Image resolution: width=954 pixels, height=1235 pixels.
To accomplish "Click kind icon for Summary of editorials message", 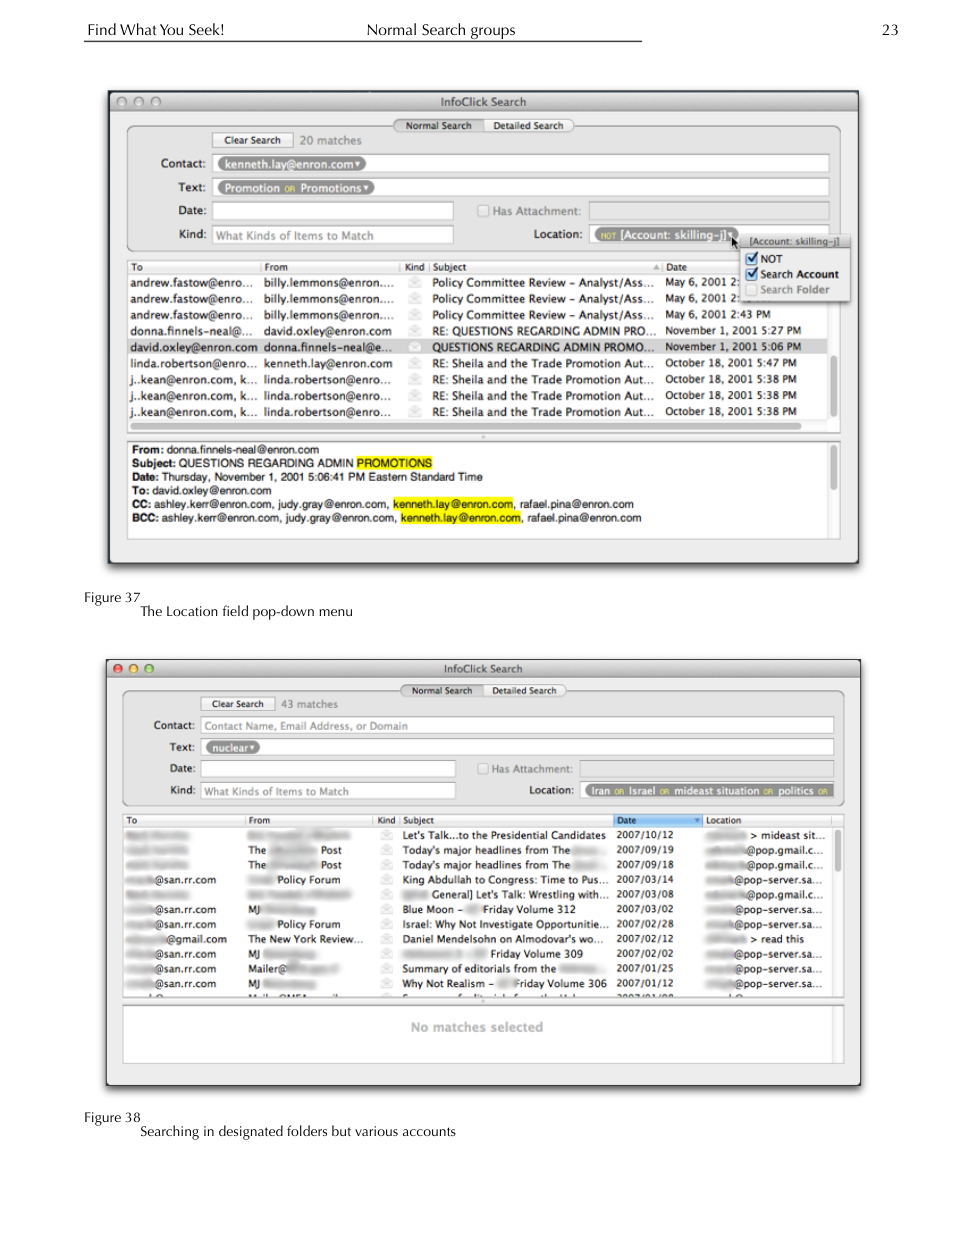I will pyautogui.click(x=386, y=969).
